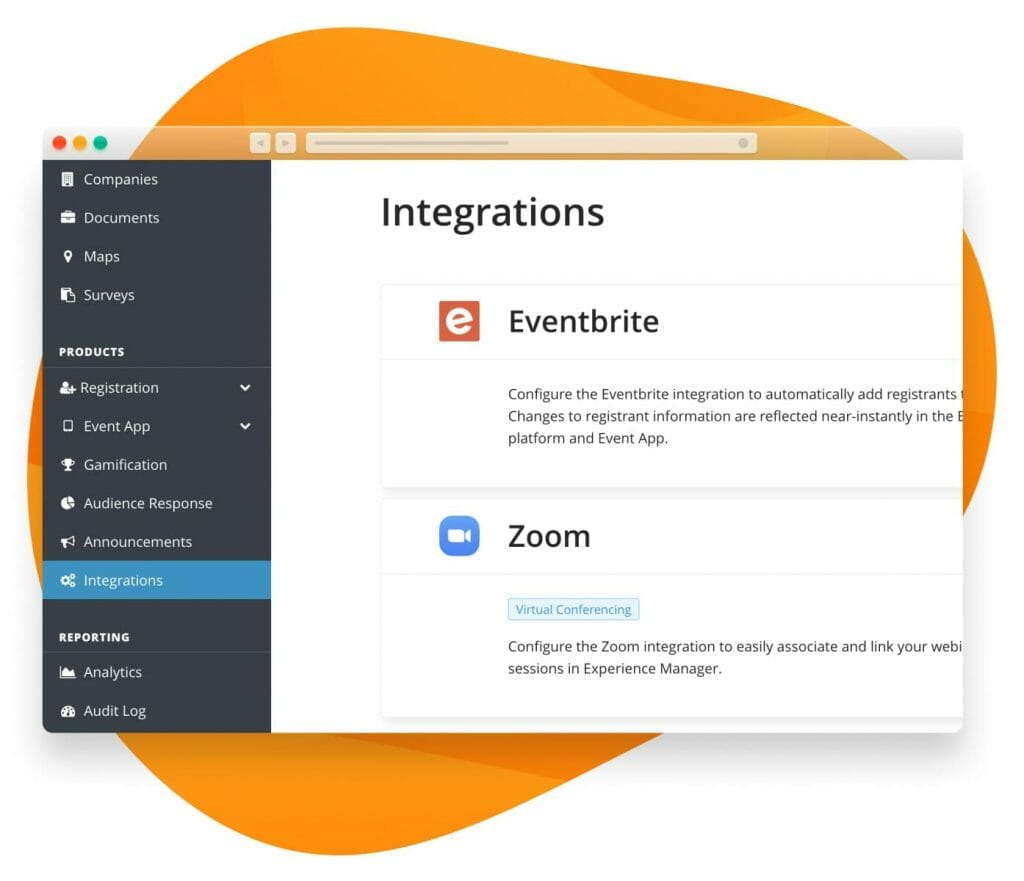Viewport: 1024px width, 881px height.
Task: Click the PRODUCTS section header
Action: coord(91,351)
